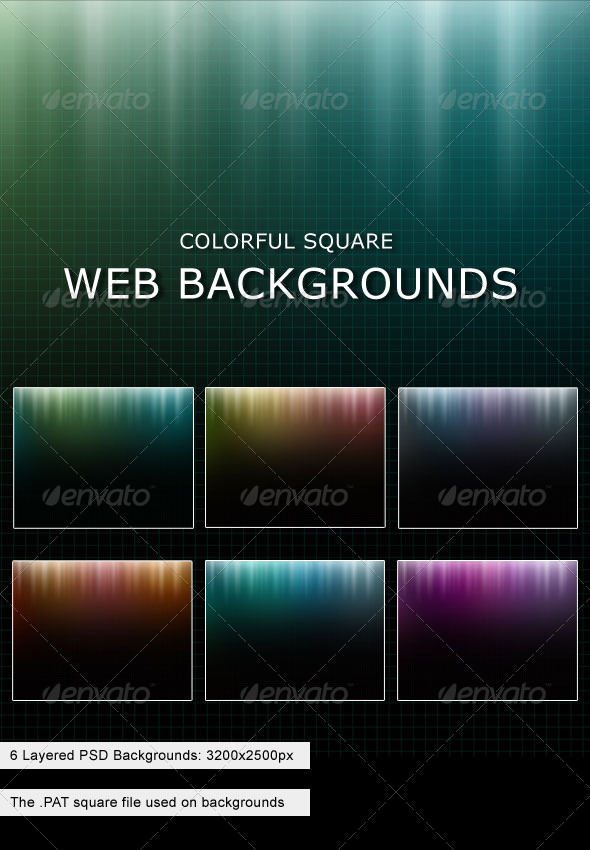Select the orange-brown background thumbnail

point(102,630)
